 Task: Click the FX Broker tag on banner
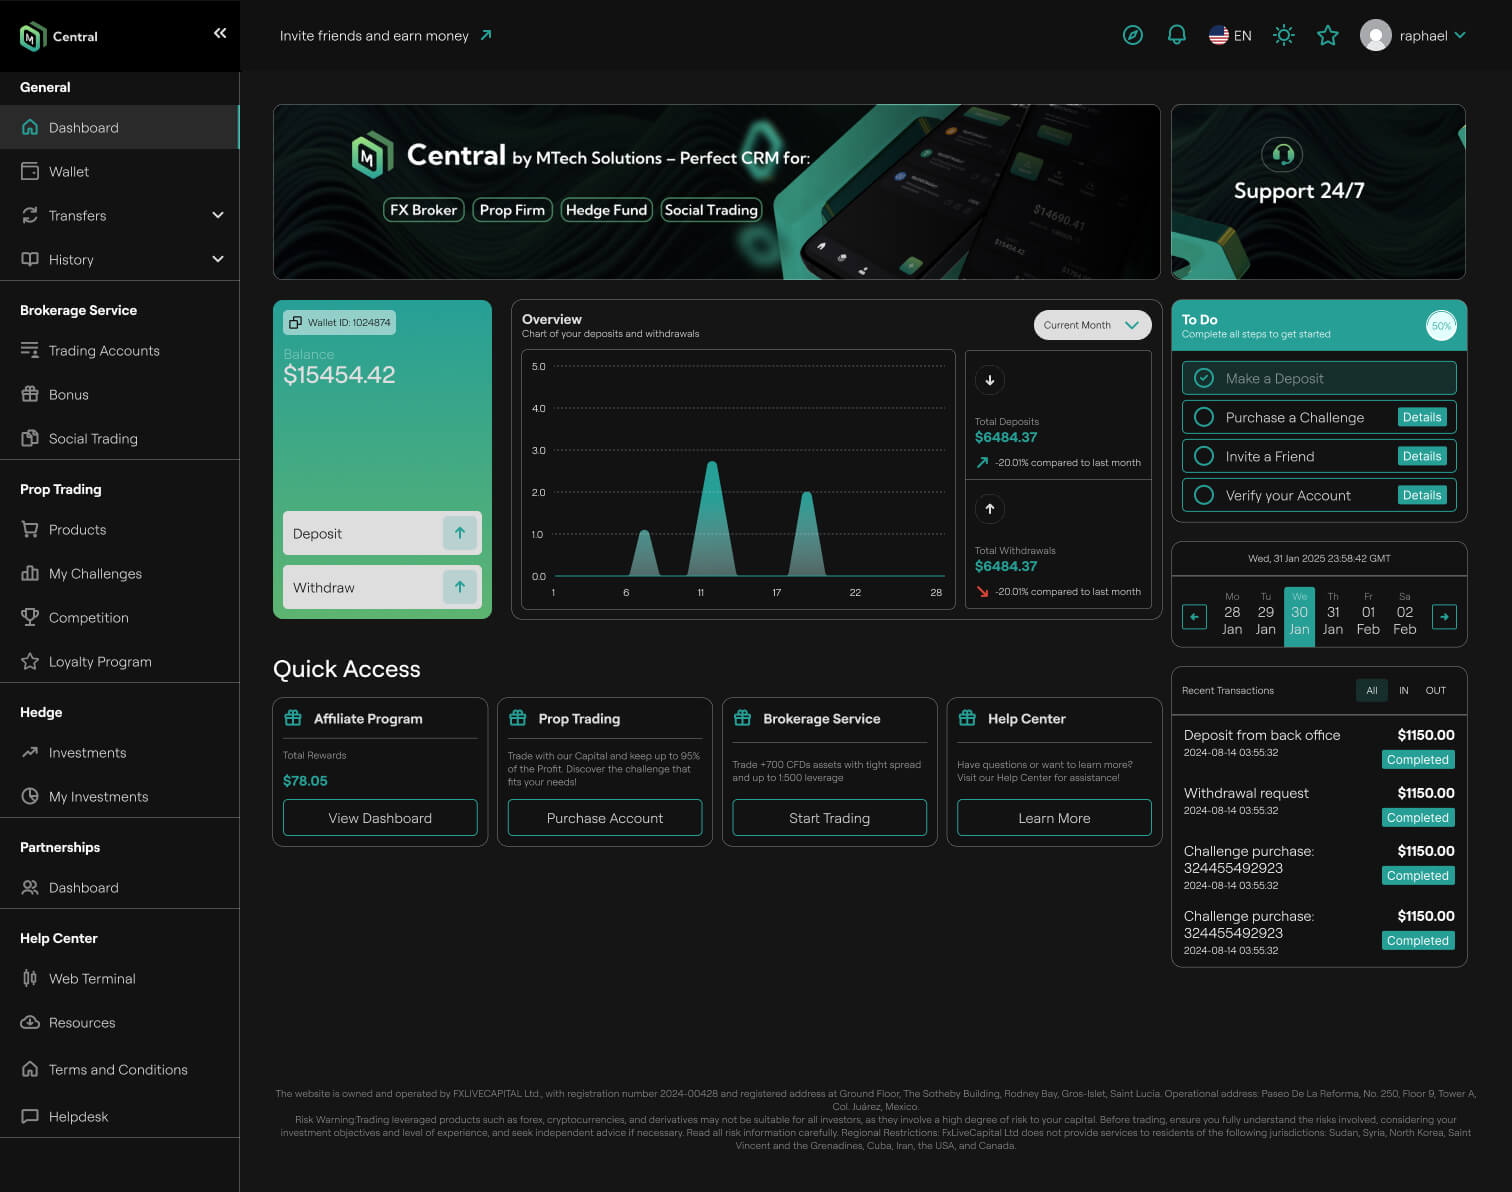click(424, 210)
